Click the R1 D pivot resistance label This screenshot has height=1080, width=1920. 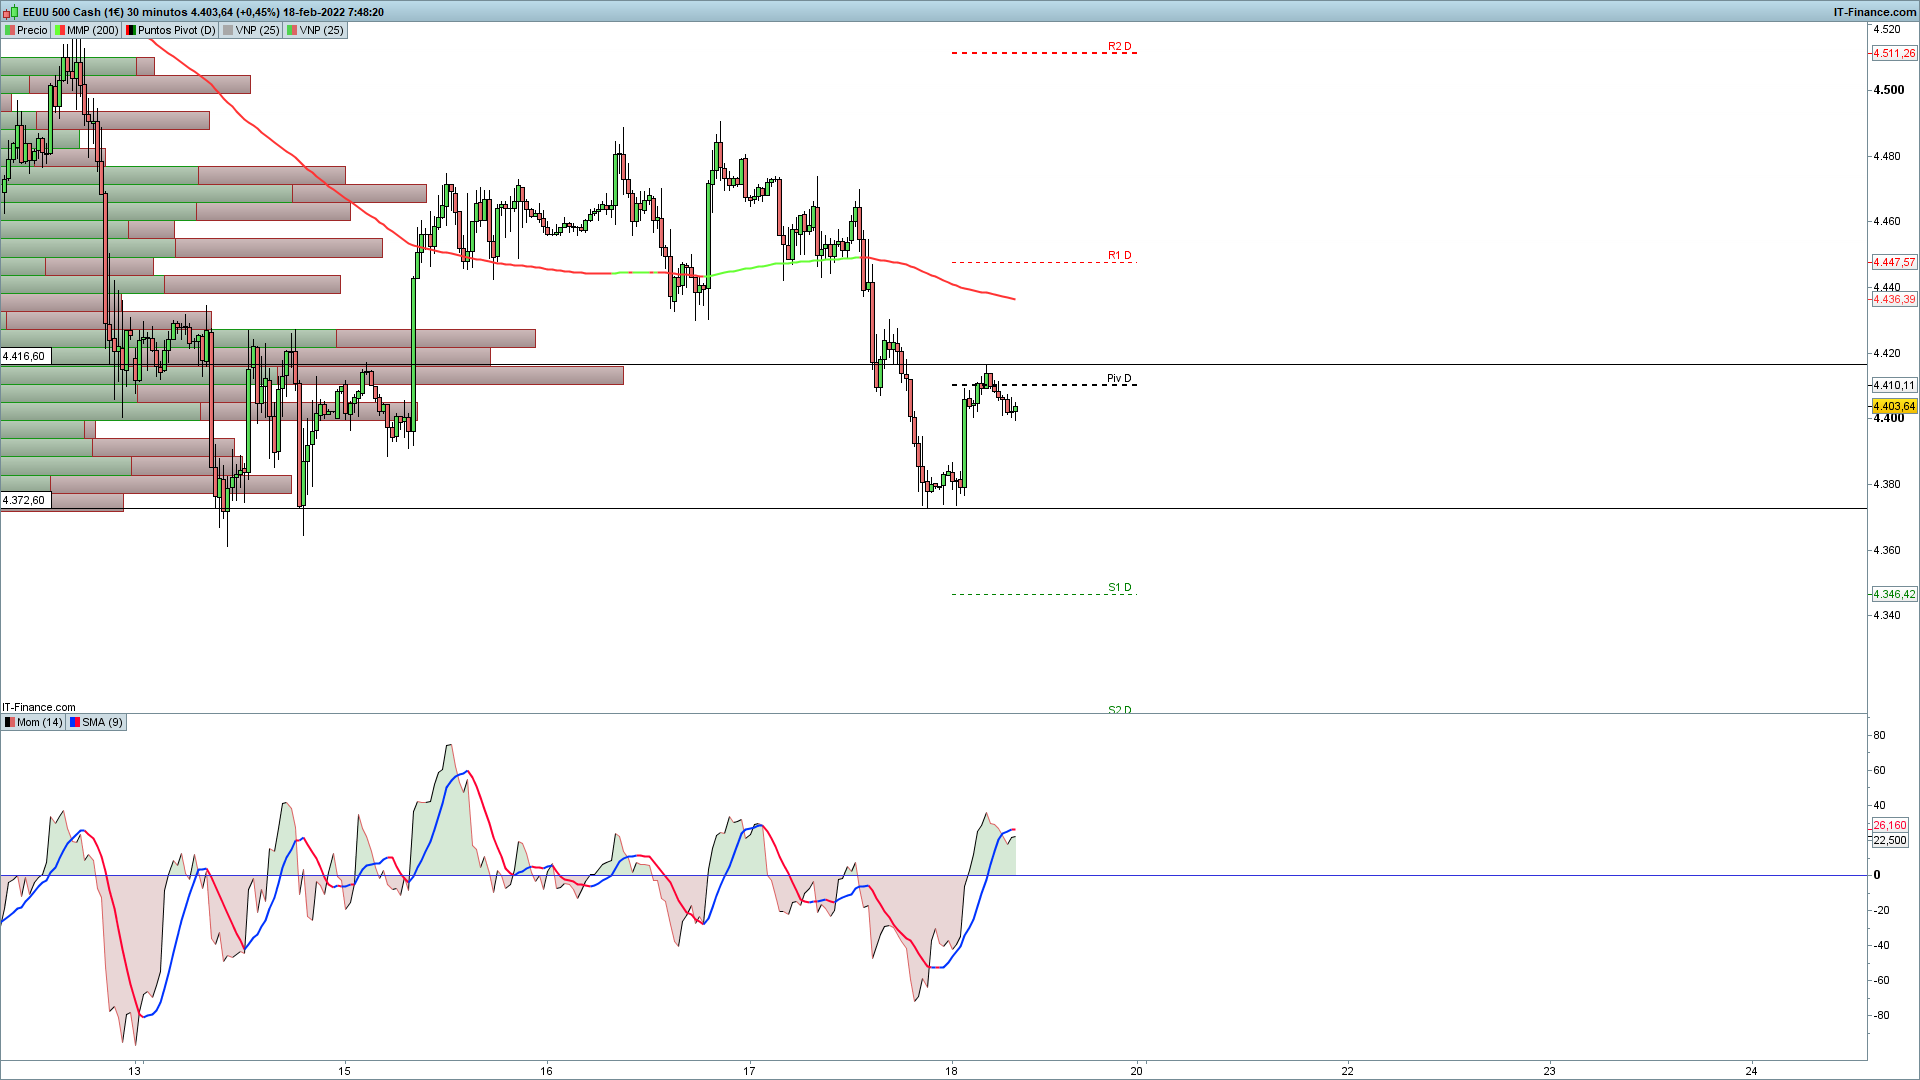pos(1119,255)
